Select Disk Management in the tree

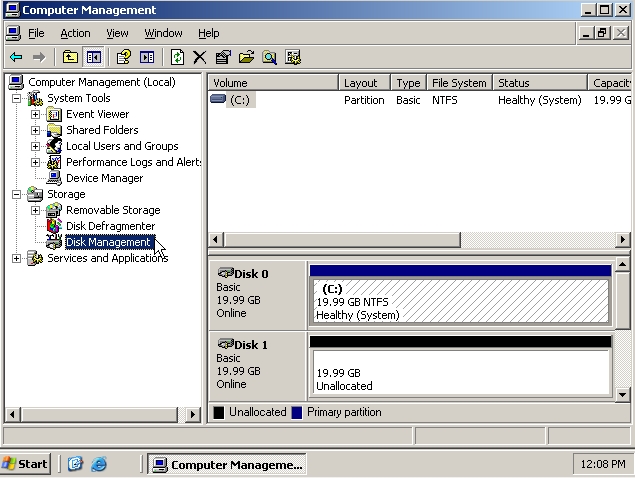(x=108, y=242)
